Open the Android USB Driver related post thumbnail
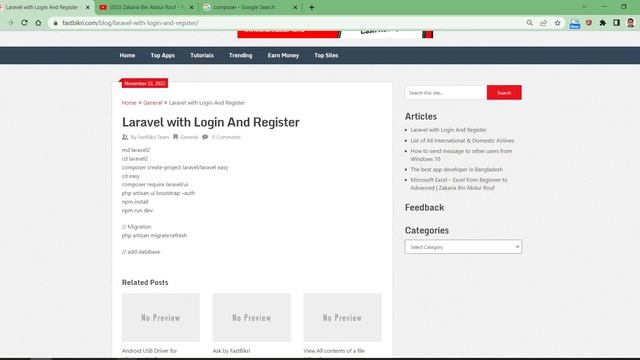The image size is (640, 360). 161,318
